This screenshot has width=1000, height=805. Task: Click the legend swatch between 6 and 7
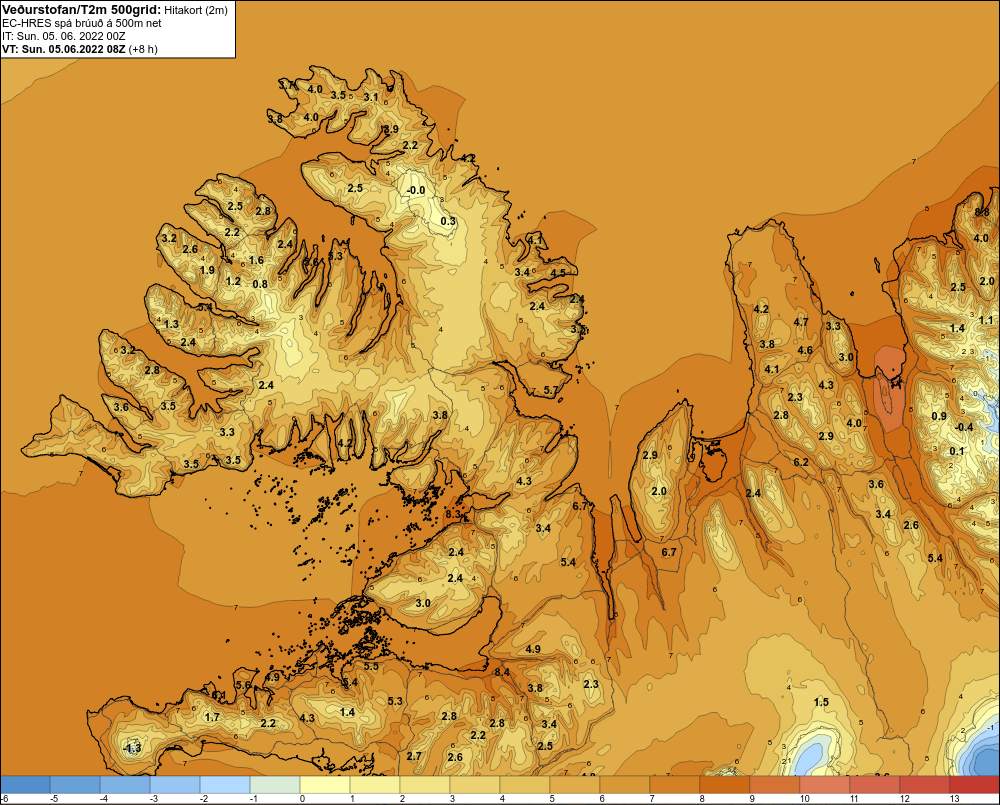625,784
